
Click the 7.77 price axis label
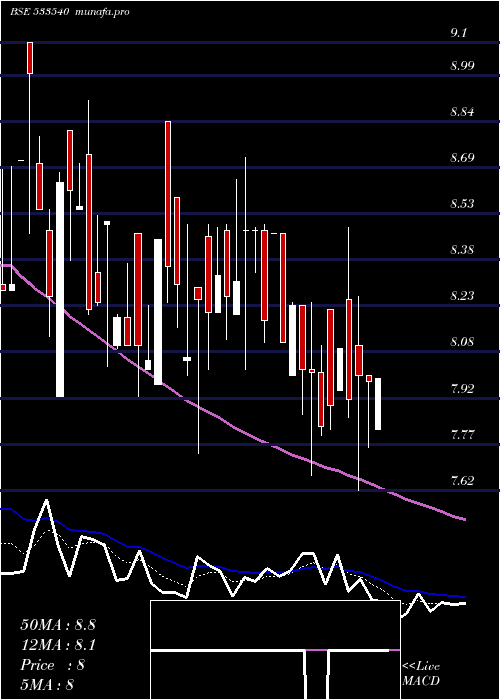coord(462,434)
